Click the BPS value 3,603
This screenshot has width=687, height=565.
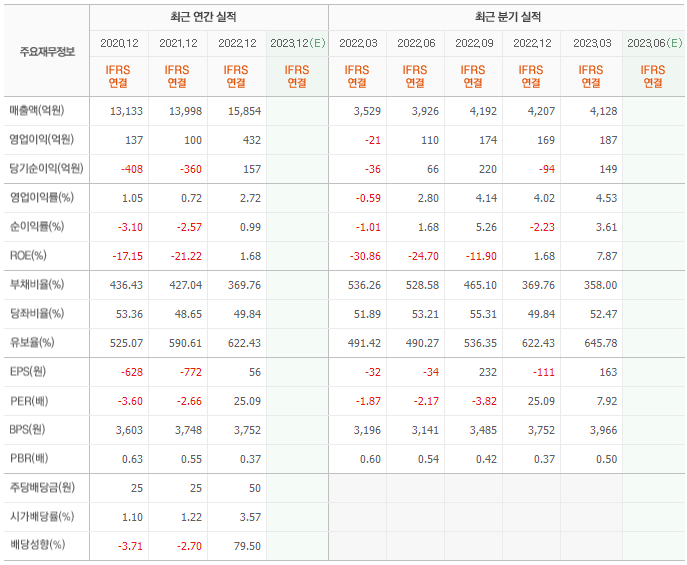point(129,431)
